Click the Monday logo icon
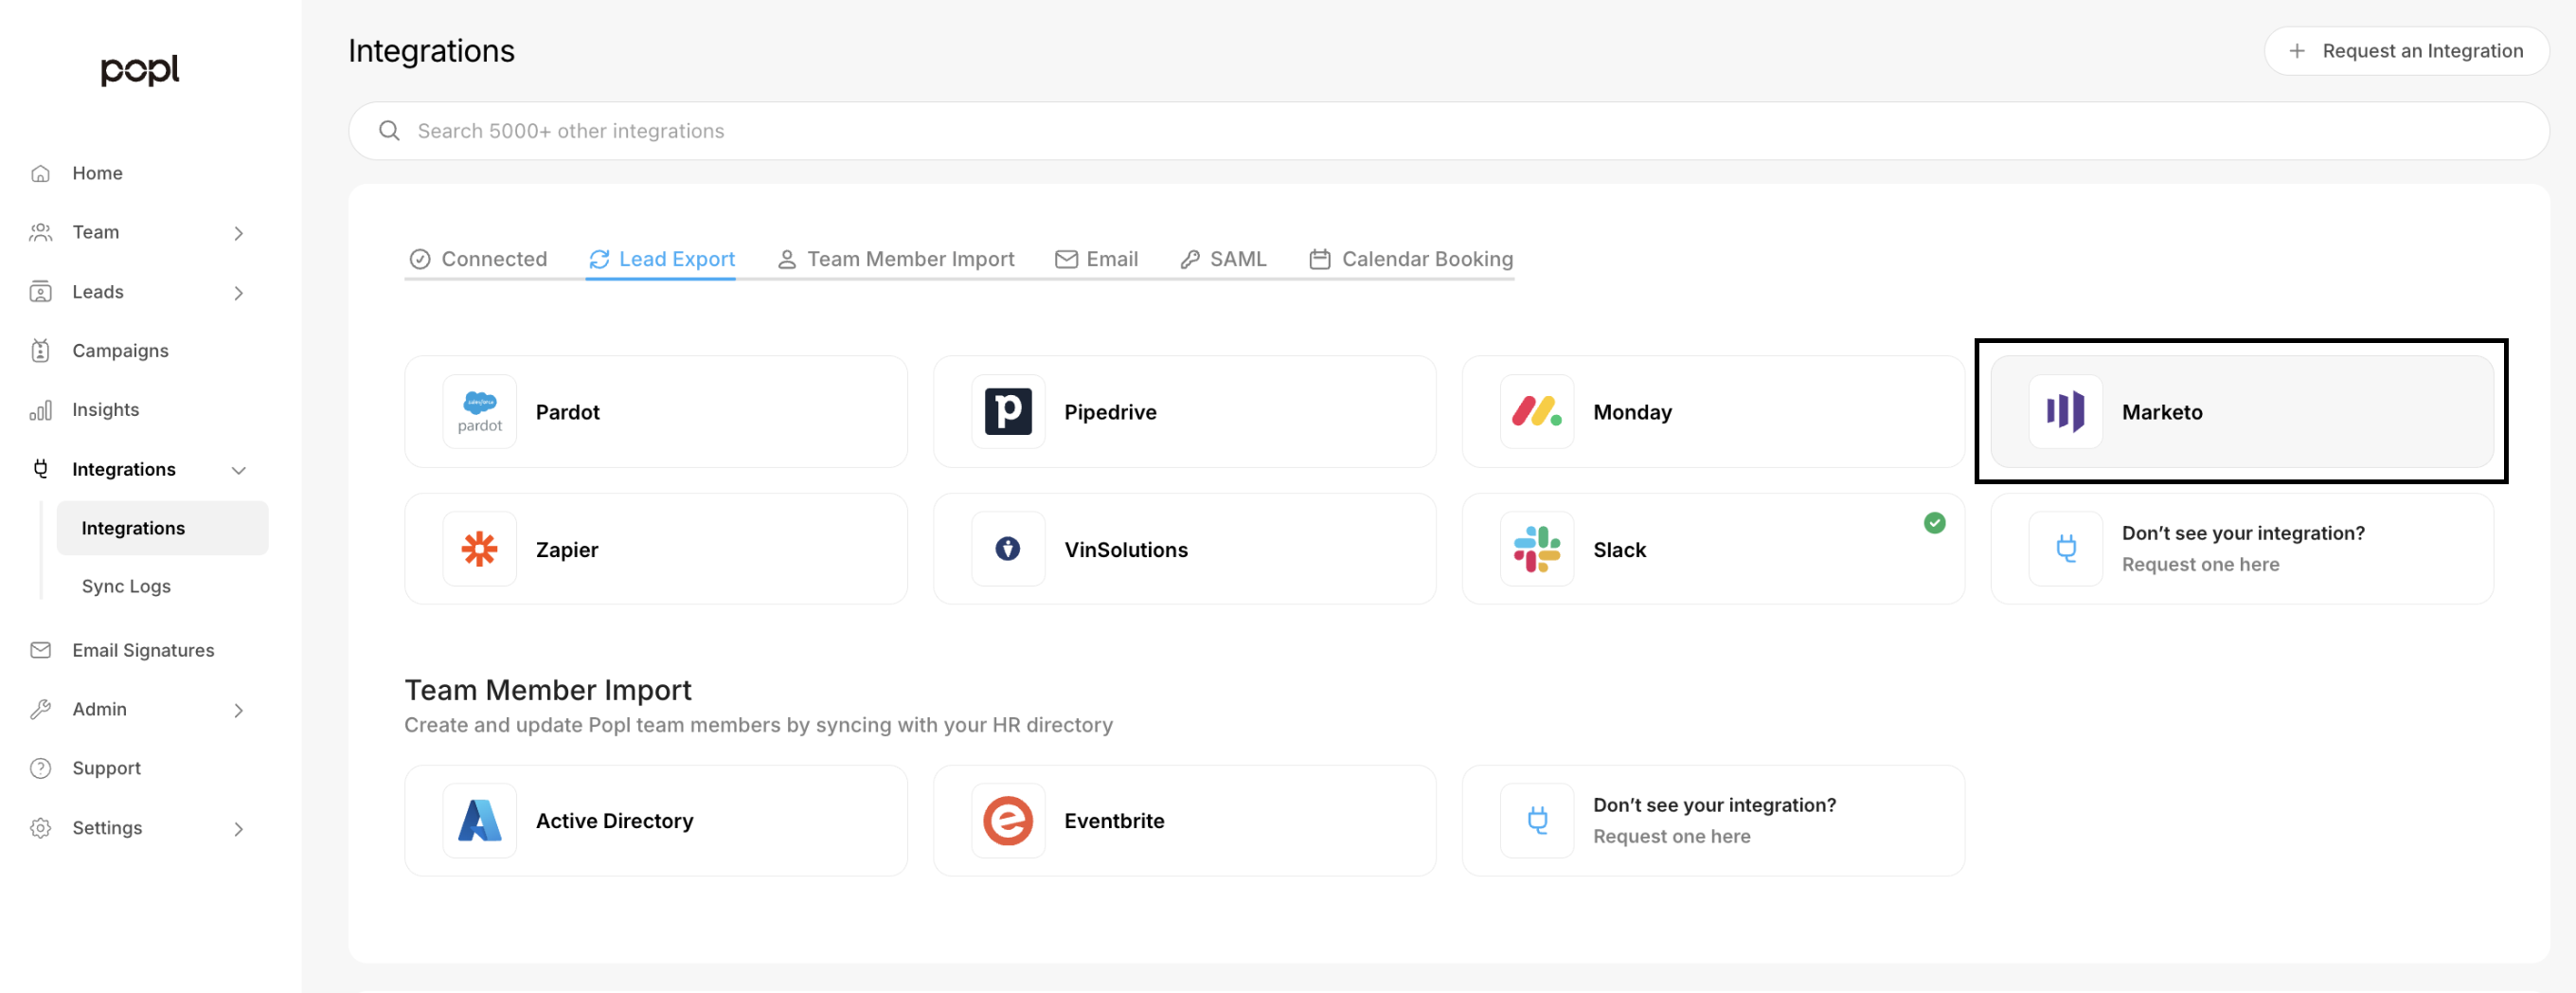This screenshot has width=2576, height=993. pyautogui.click(x=1536, y=412)
